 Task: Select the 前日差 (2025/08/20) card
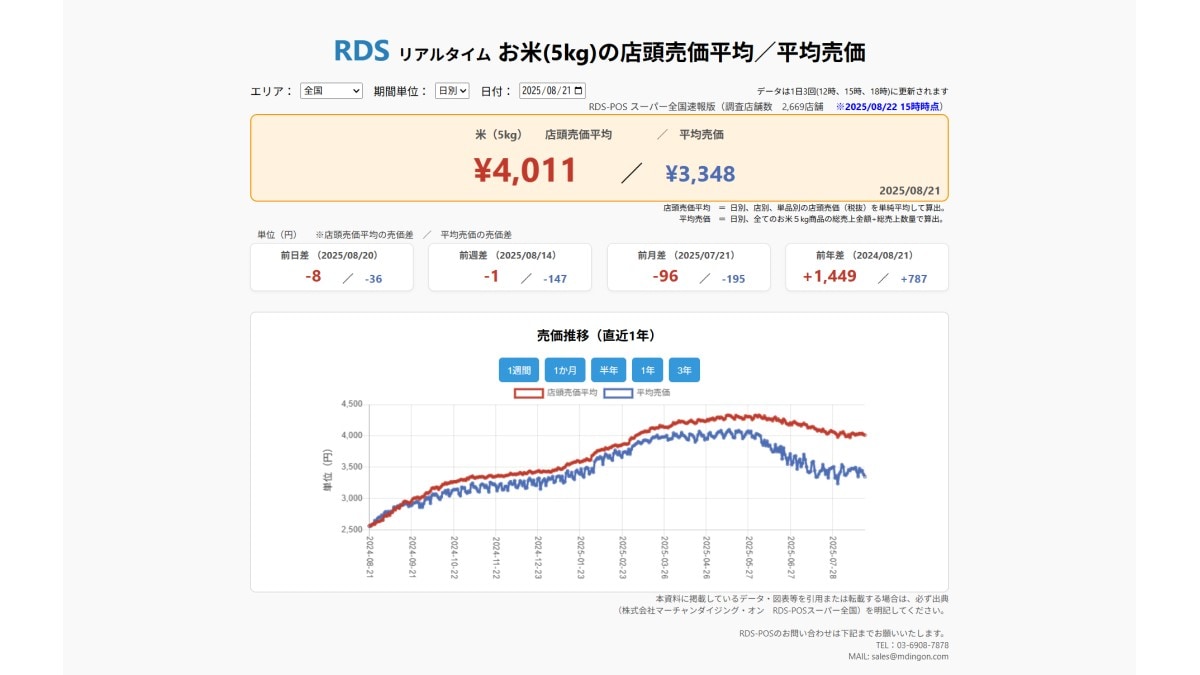pyautogui.click(x=332, y=267)
